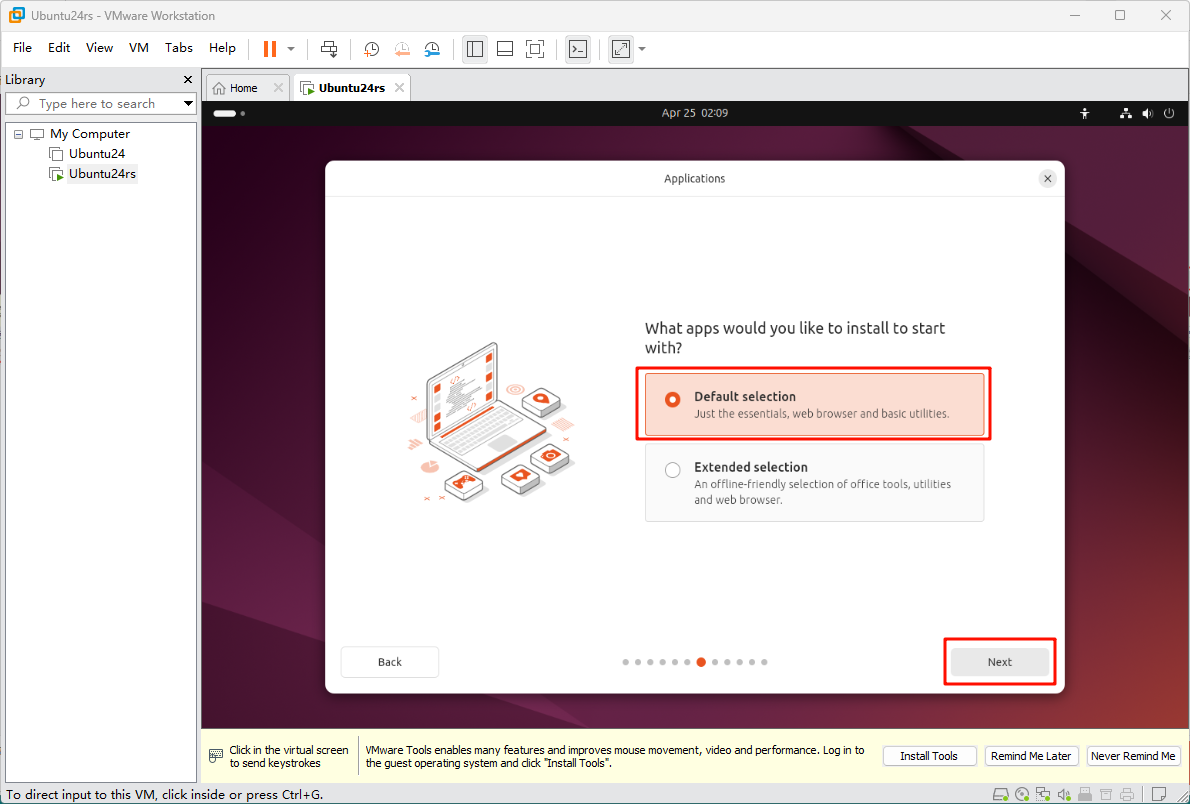Open the Tabs menu
Image resolution: width=1190 pixels, height=804 pixels.
[179, 48]
